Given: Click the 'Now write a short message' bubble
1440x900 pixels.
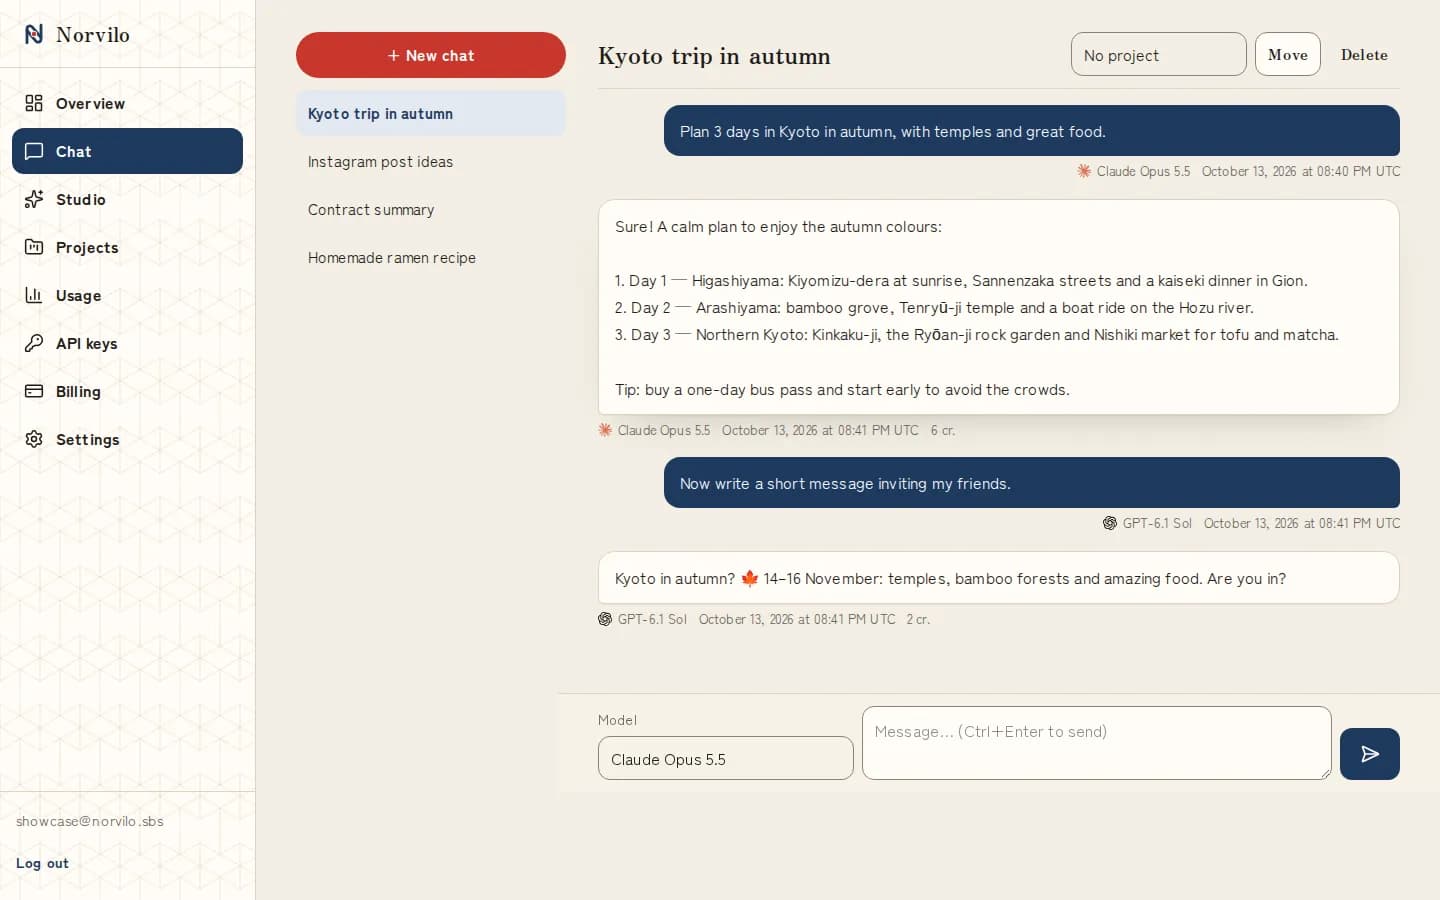Looking at the screenshot, I should pos(1032,483).
